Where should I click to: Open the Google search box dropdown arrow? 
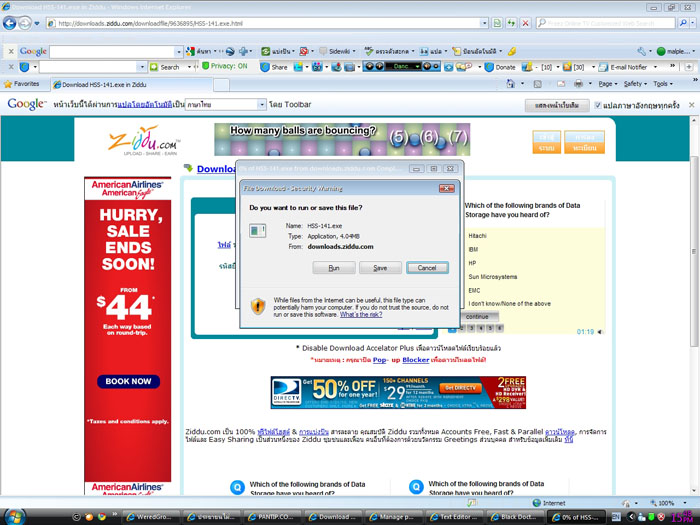click(179, 52)
